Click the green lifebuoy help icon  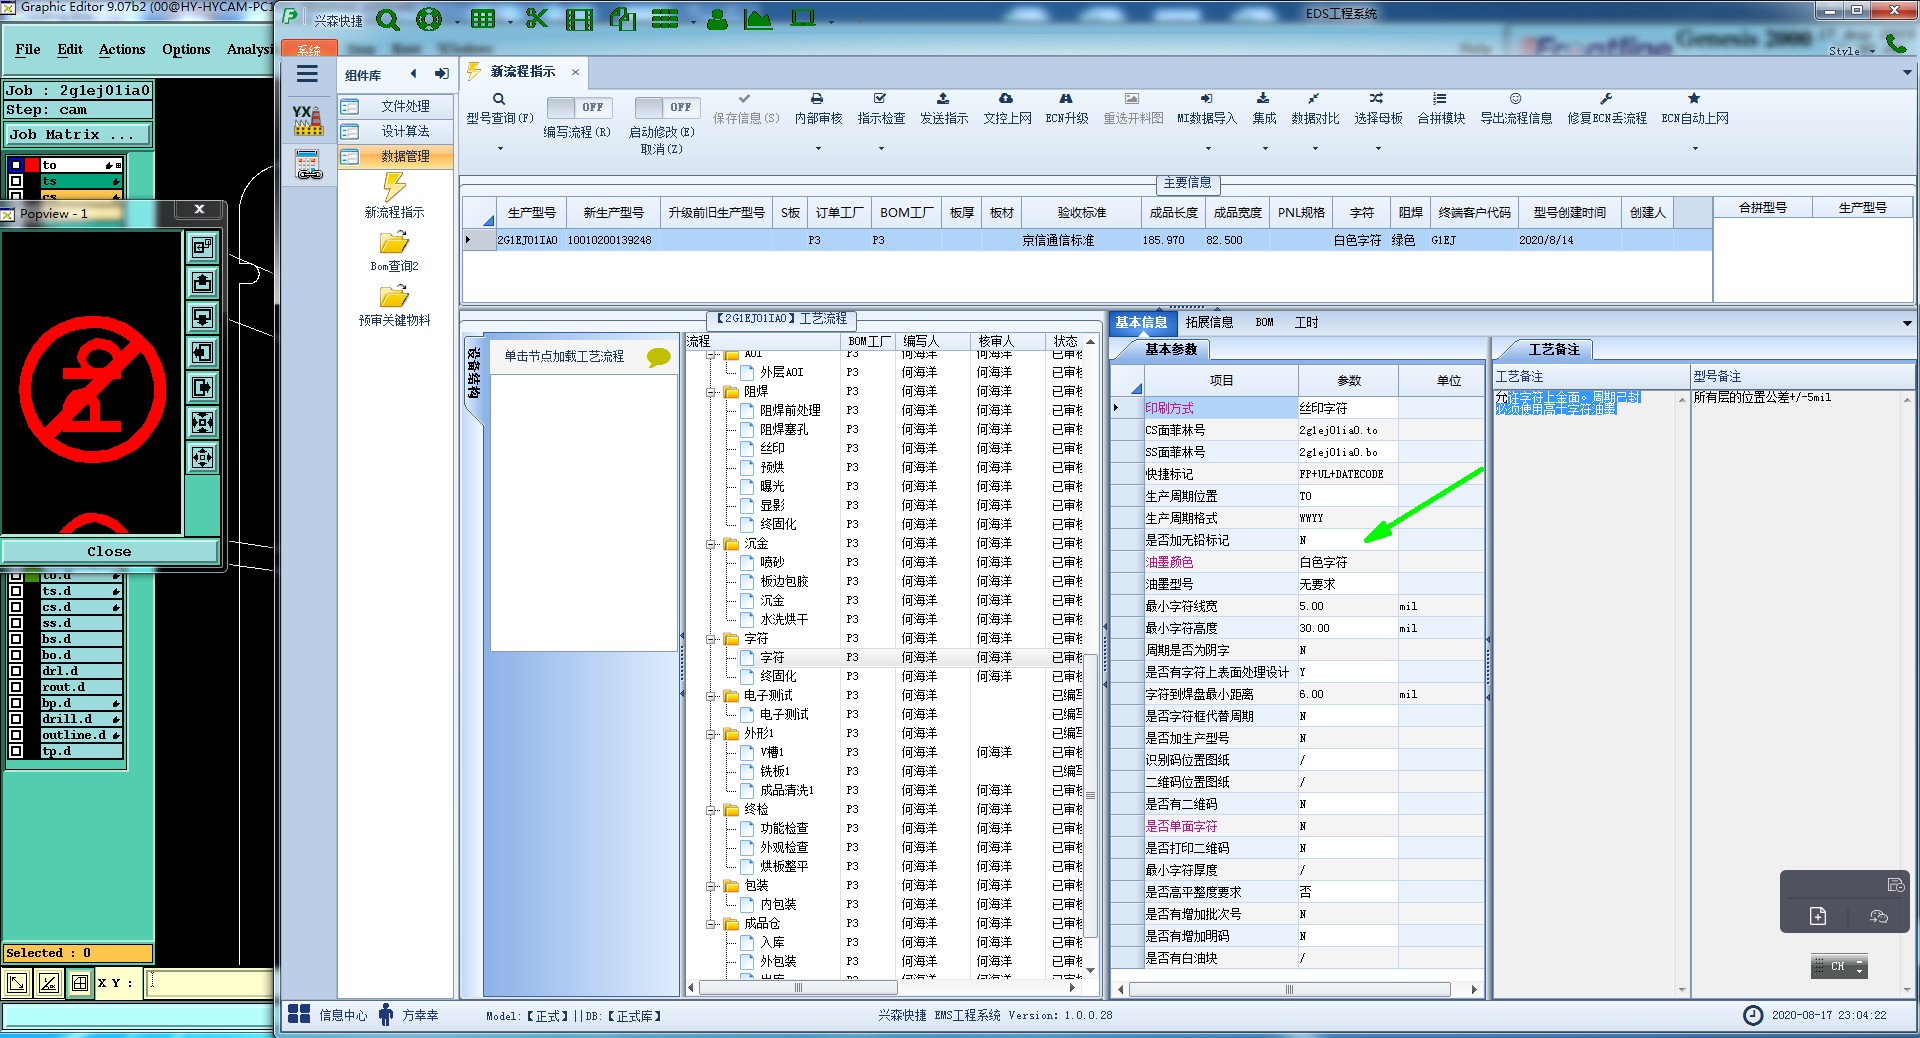[429, 19]
